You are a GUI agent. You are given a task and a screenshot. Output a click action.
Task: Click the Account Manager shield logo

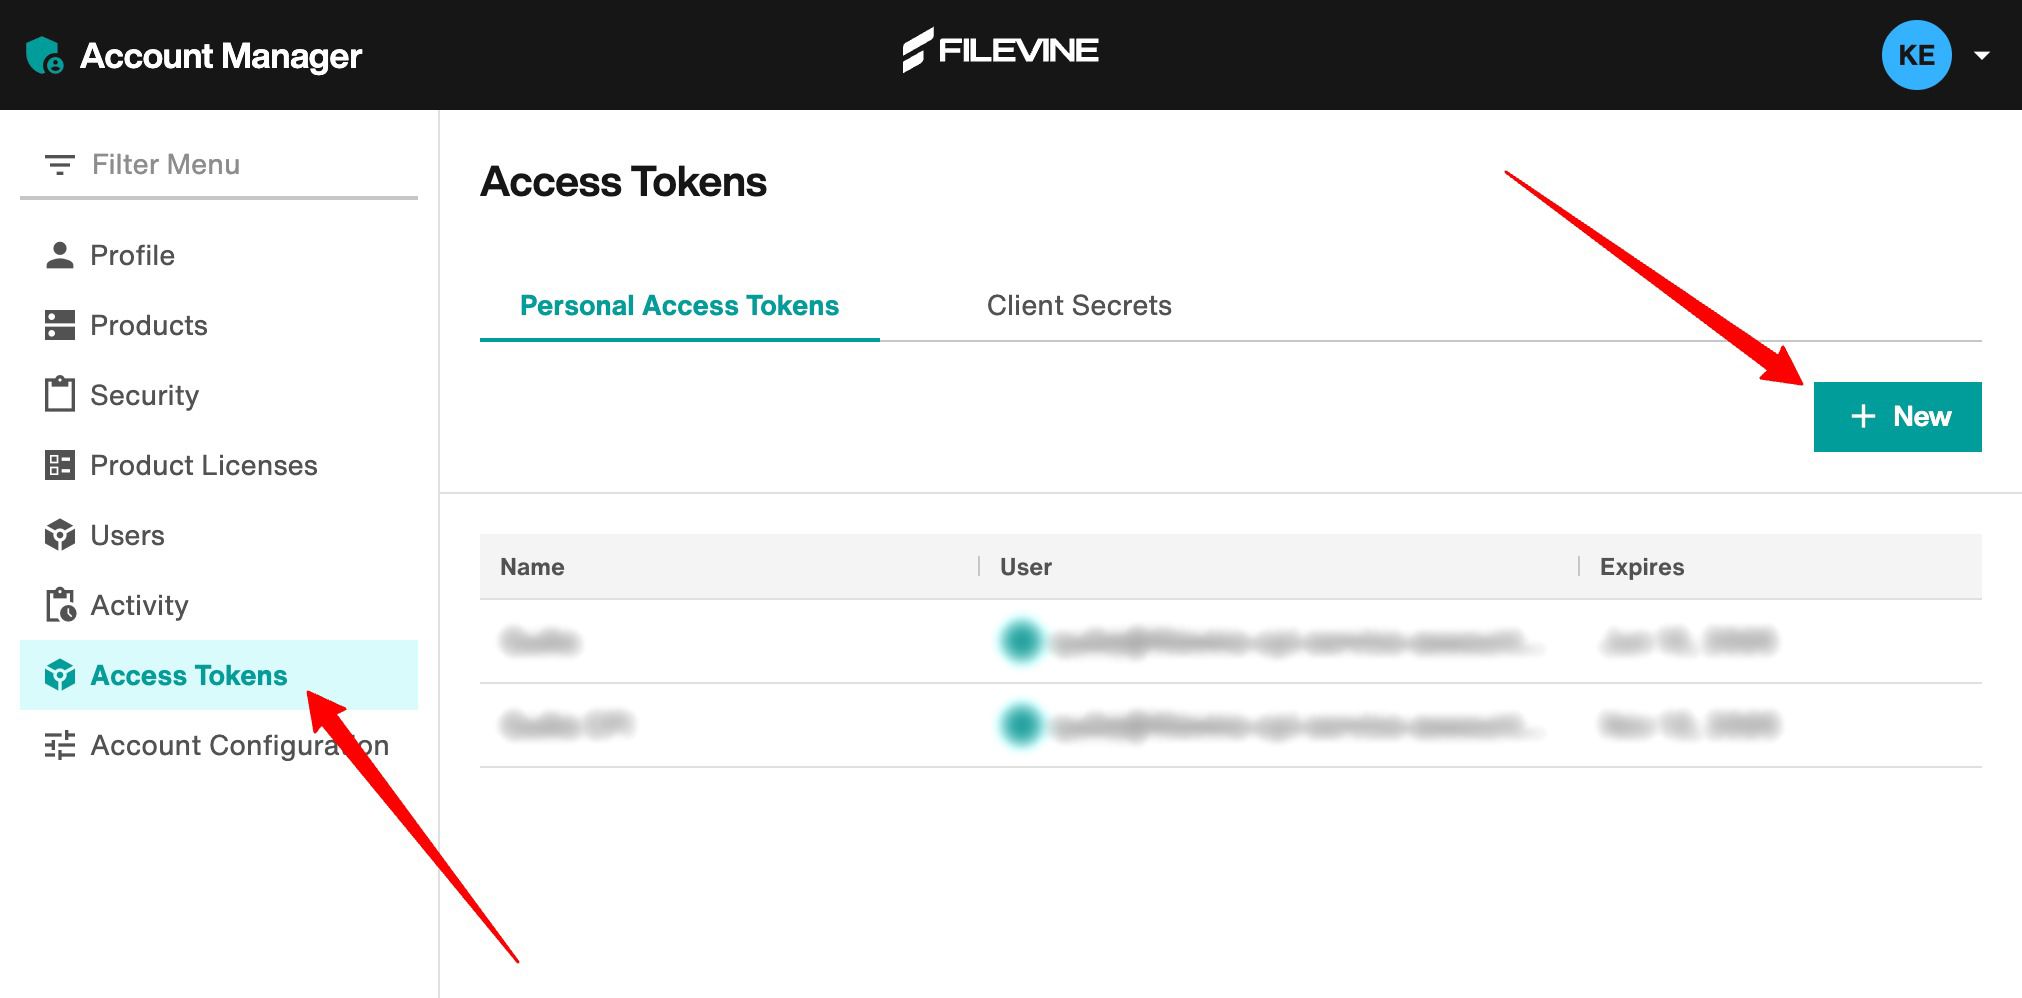(45, 54)
